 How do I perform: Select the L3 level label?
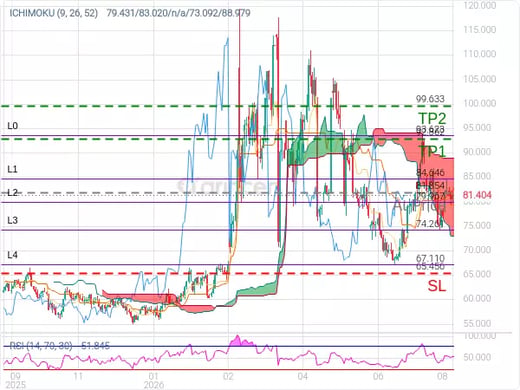pyautogui.click(x=12, y=220)
